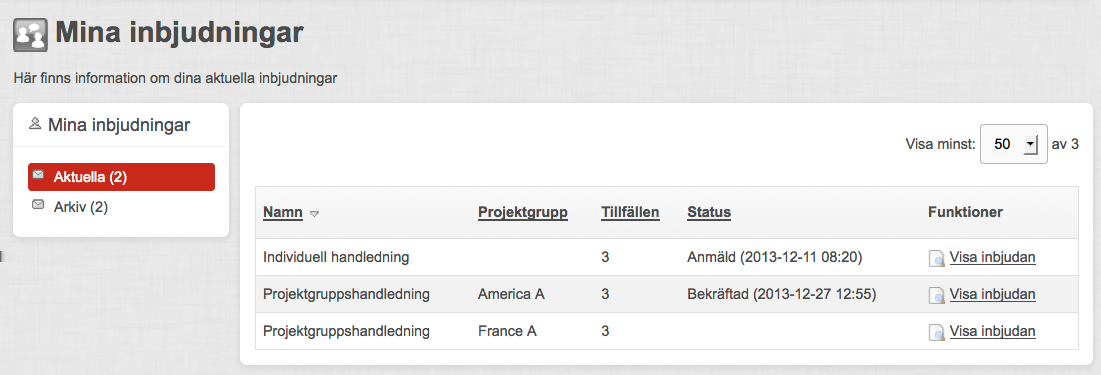This screenshot has height=375, width=1101.
Task: Click document icon in France A row
Action: 937,331
